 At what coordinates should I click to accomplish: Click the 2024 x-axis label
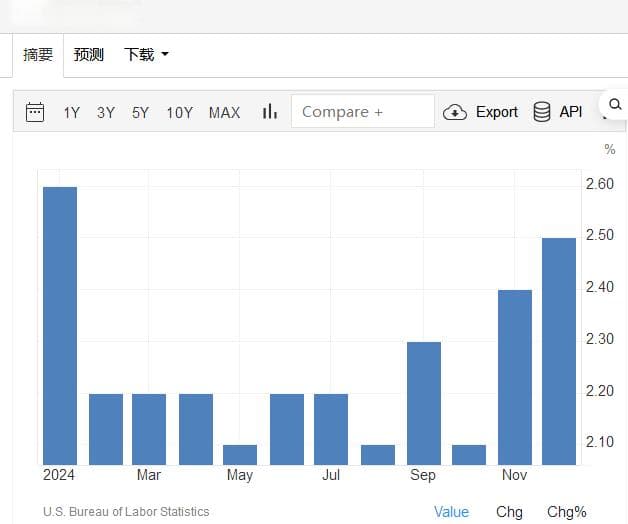coord(58,475)
